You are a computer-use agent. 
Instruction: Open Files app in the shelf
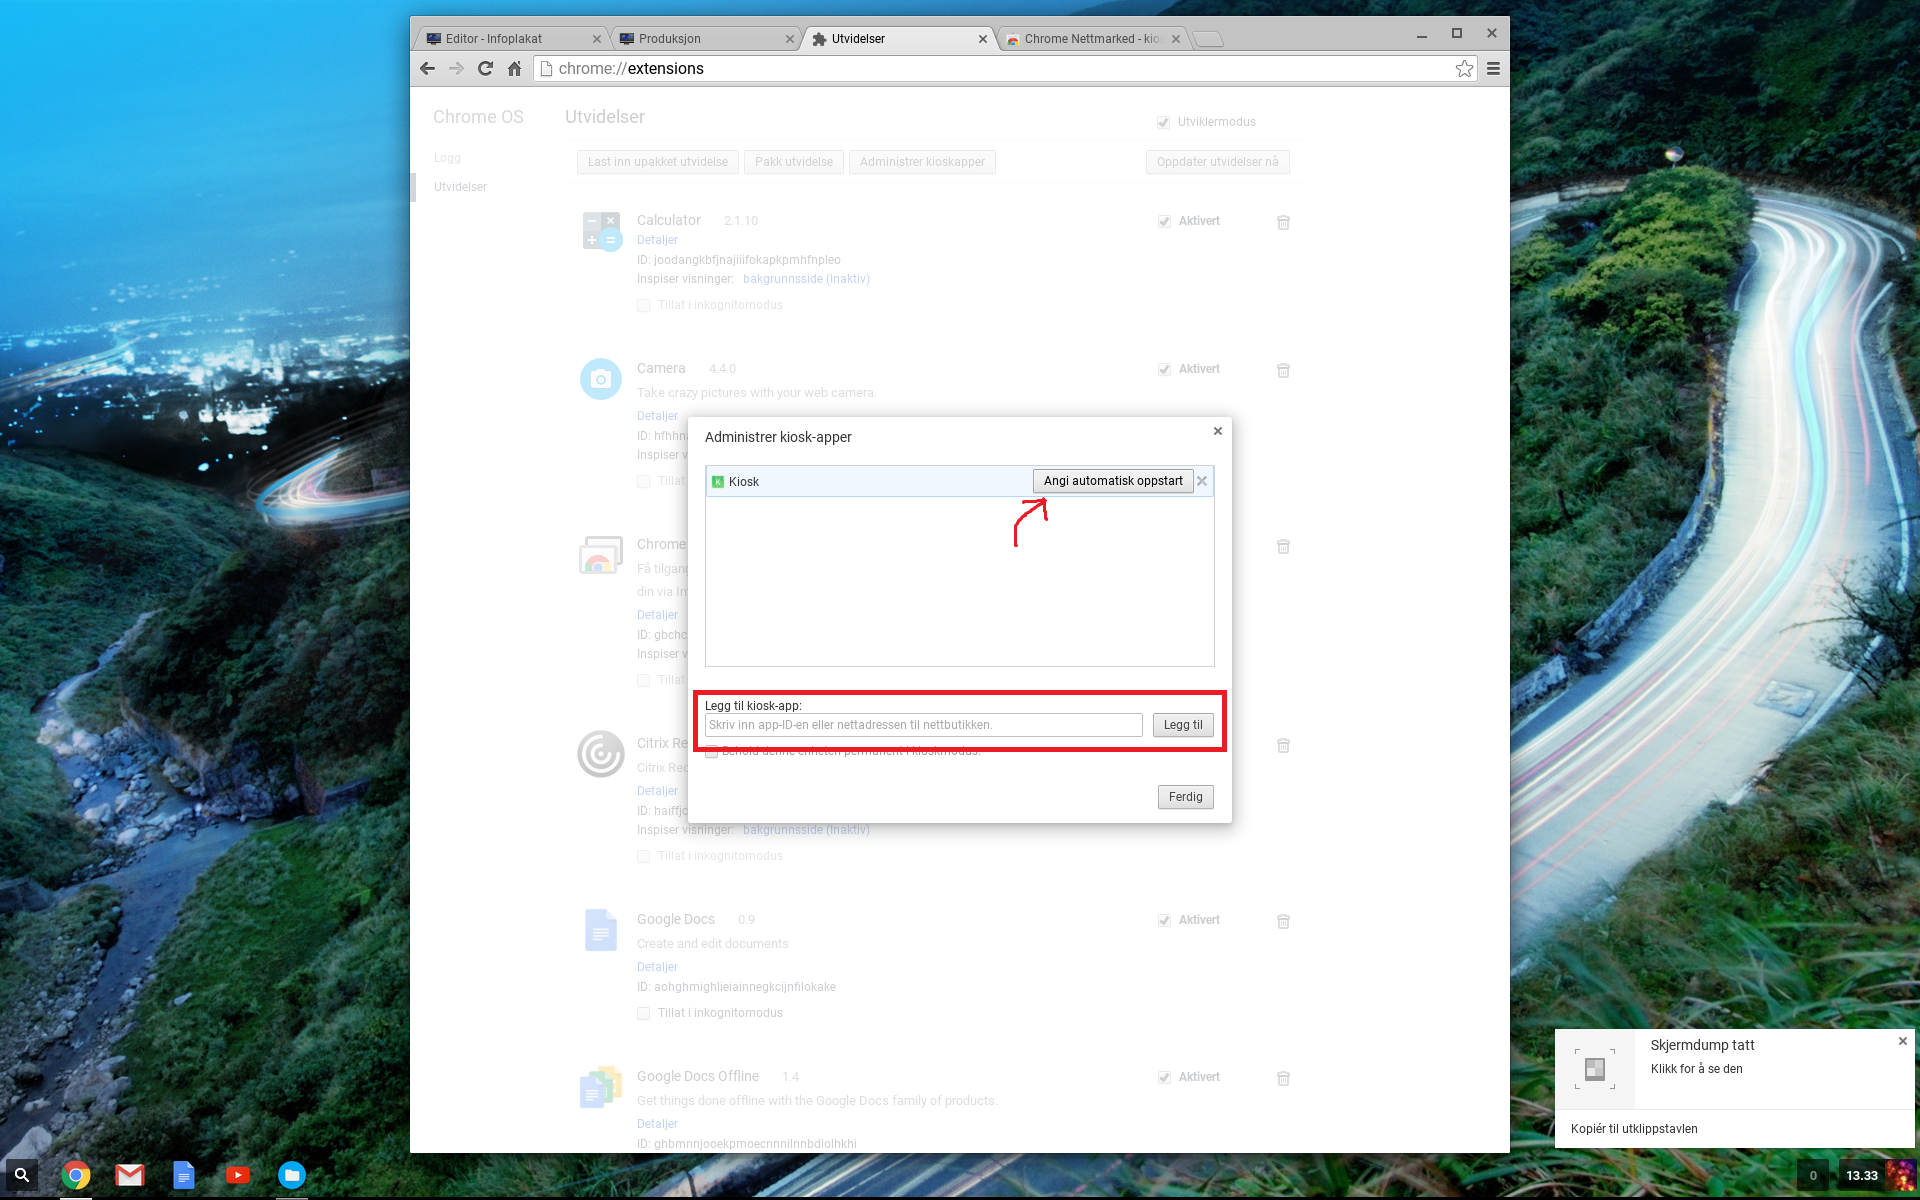click(291, 1175)
